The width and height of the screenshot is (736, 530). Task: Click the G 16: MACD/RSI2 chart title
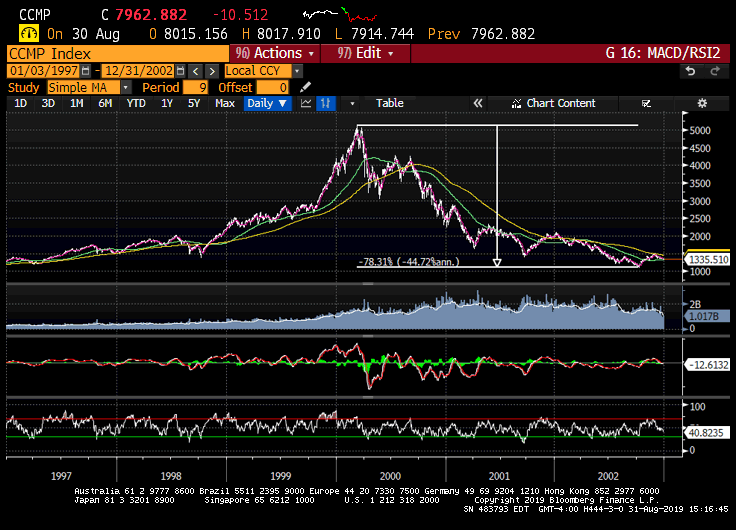click(x=662, y=53)
